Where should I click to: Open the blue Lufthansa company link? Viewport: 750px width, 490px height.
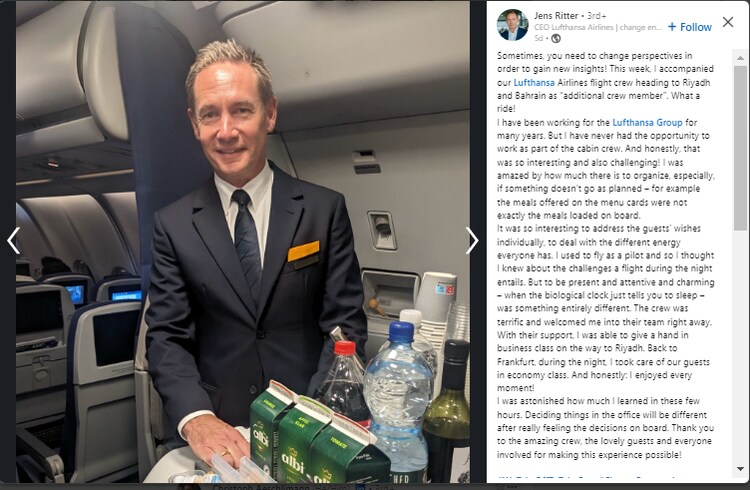pos(534,82)
